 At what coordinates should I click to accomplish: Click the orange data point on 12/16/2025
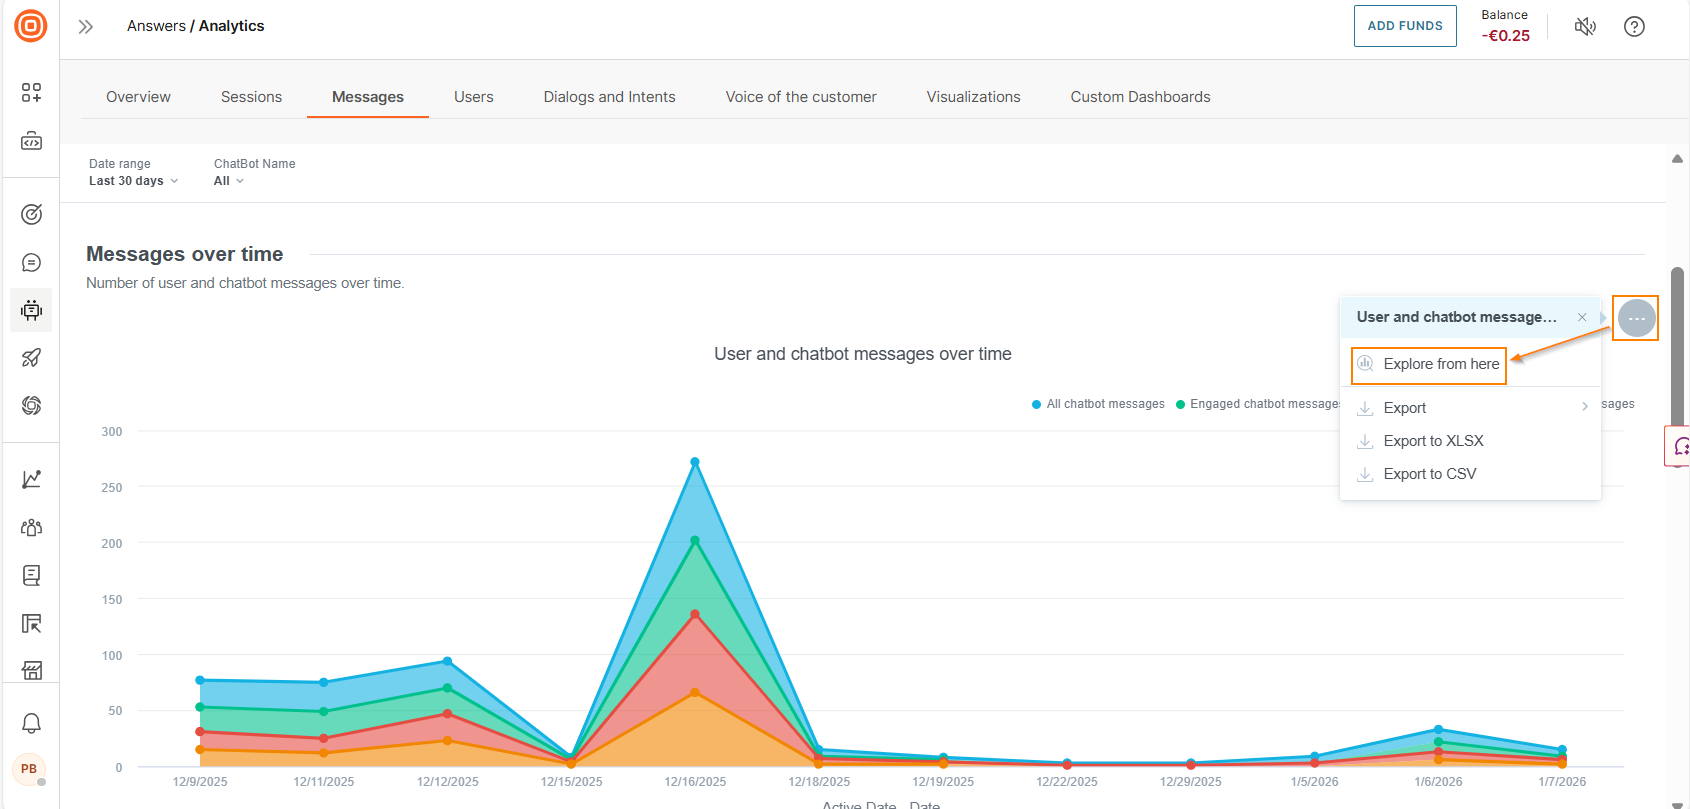(695, 692)
